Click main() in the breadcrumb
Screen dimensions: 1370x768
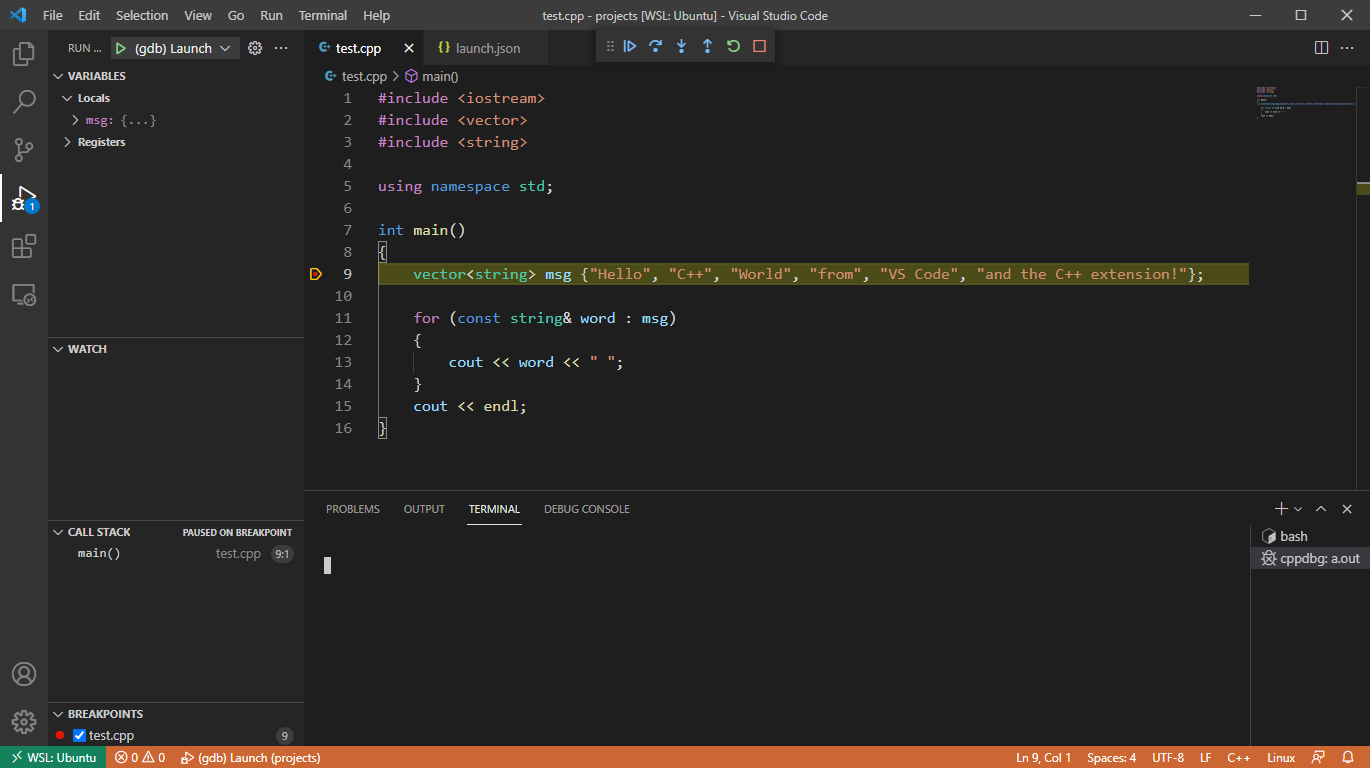pos(432,76)
